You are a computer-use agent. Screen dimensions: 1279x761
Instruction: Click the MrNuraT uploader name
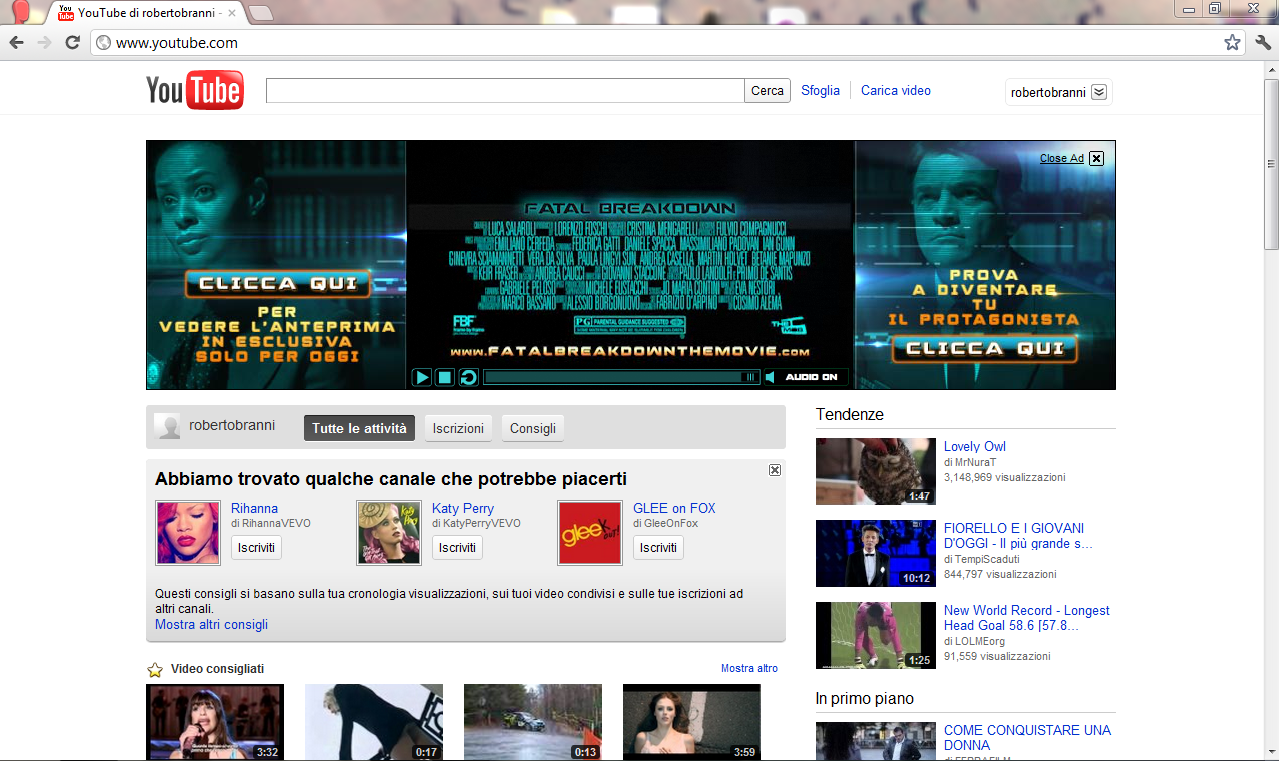point(973,463)
